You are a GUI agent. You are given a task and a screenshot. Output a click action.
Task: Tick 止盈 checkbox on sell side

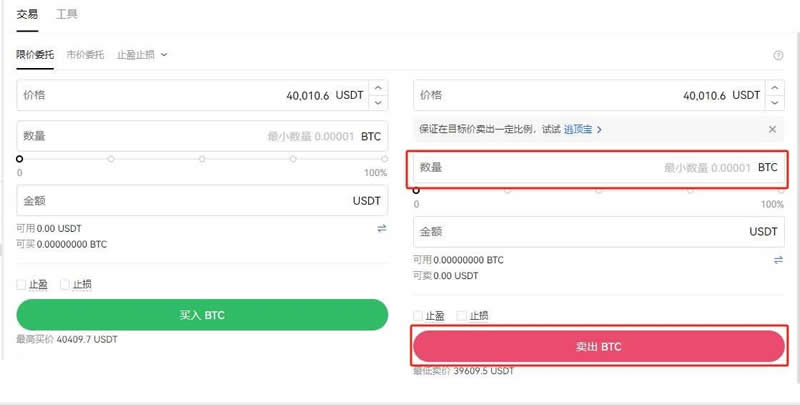tap(419, 316)
